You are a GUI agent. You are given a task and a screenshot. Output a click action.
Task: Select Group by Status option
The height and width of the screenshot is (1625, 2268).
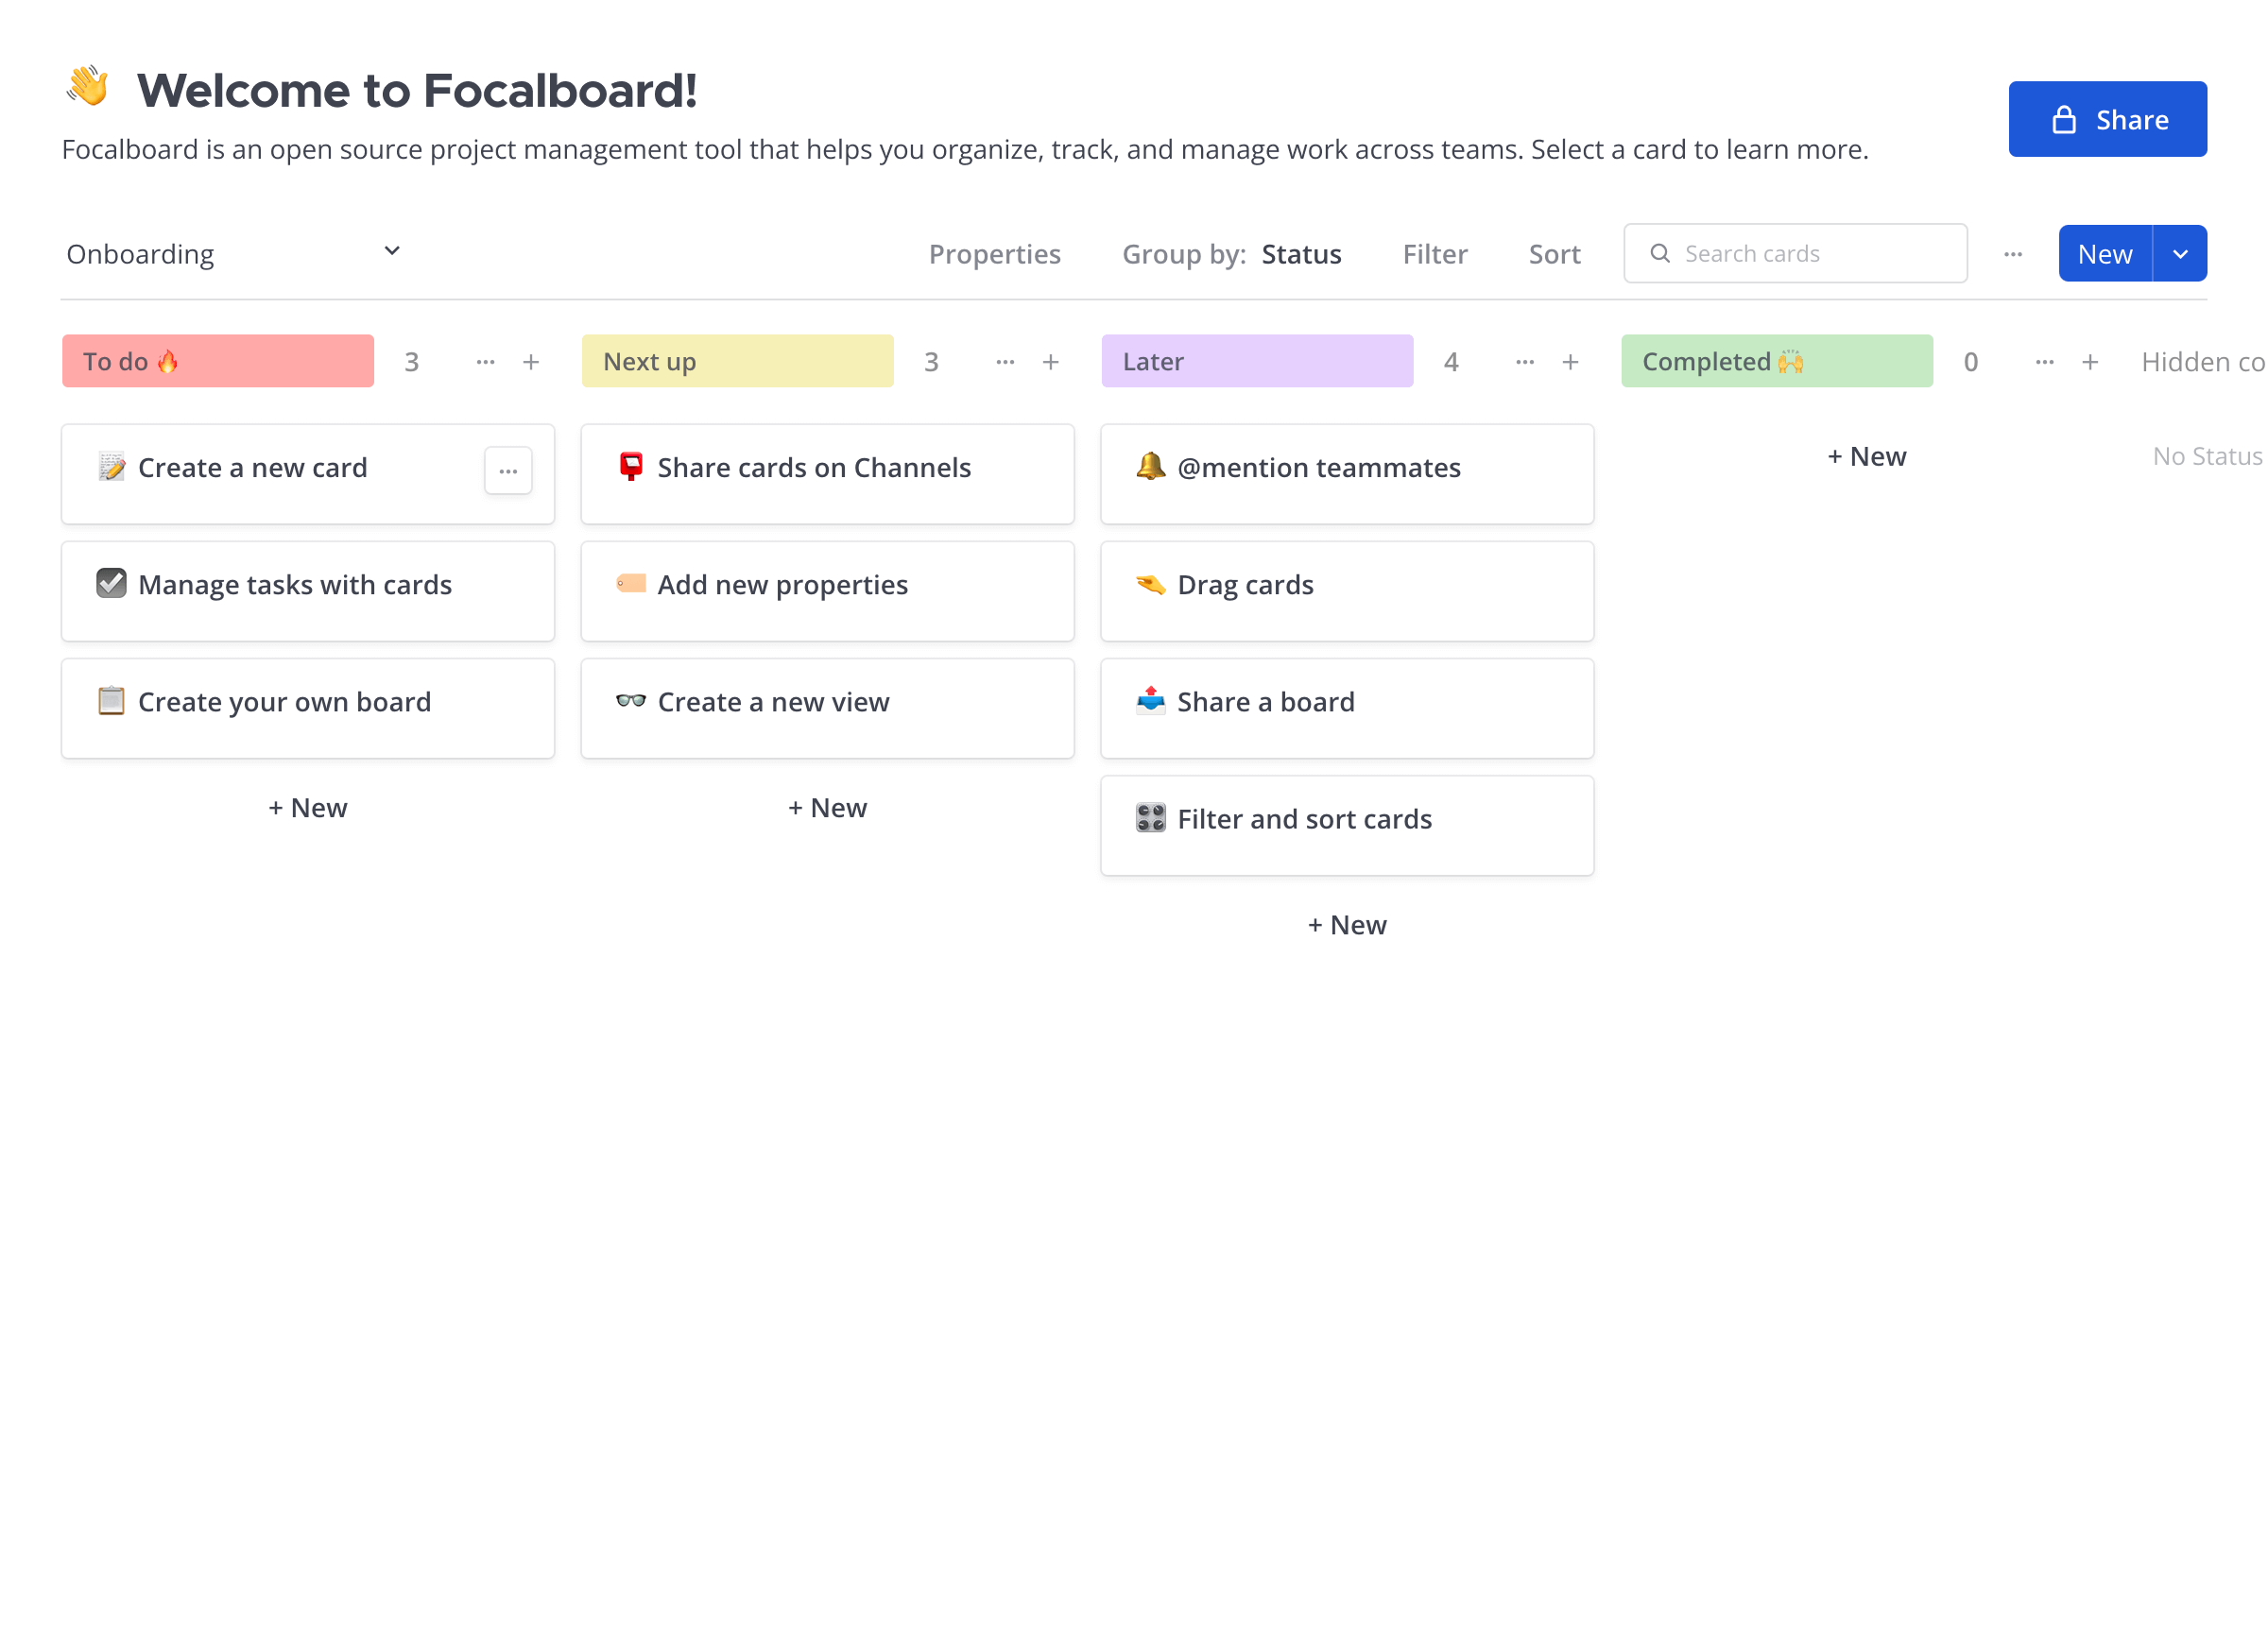(x=1301, y=251)
